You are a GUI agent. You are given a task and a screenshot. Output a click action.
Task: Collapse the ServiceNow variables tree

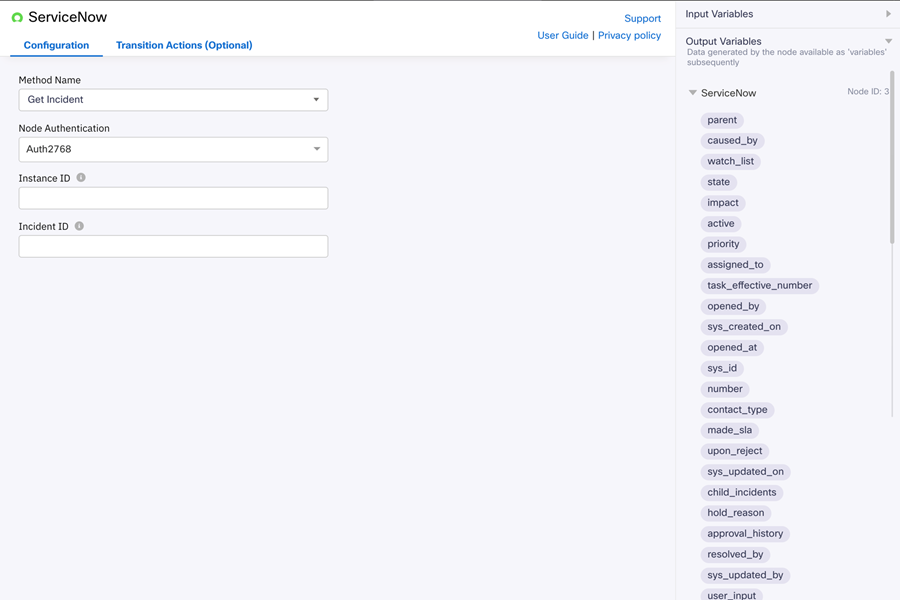click(693, 92)
